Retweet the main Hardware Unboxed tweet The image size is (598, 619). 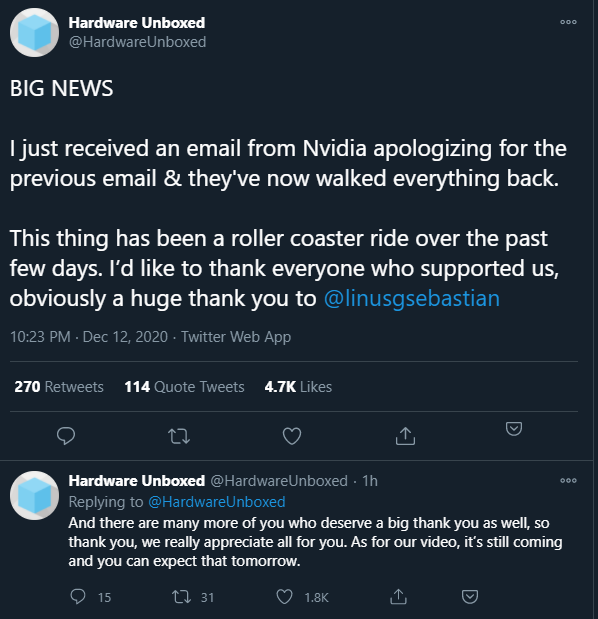click(x=179, y=436)
